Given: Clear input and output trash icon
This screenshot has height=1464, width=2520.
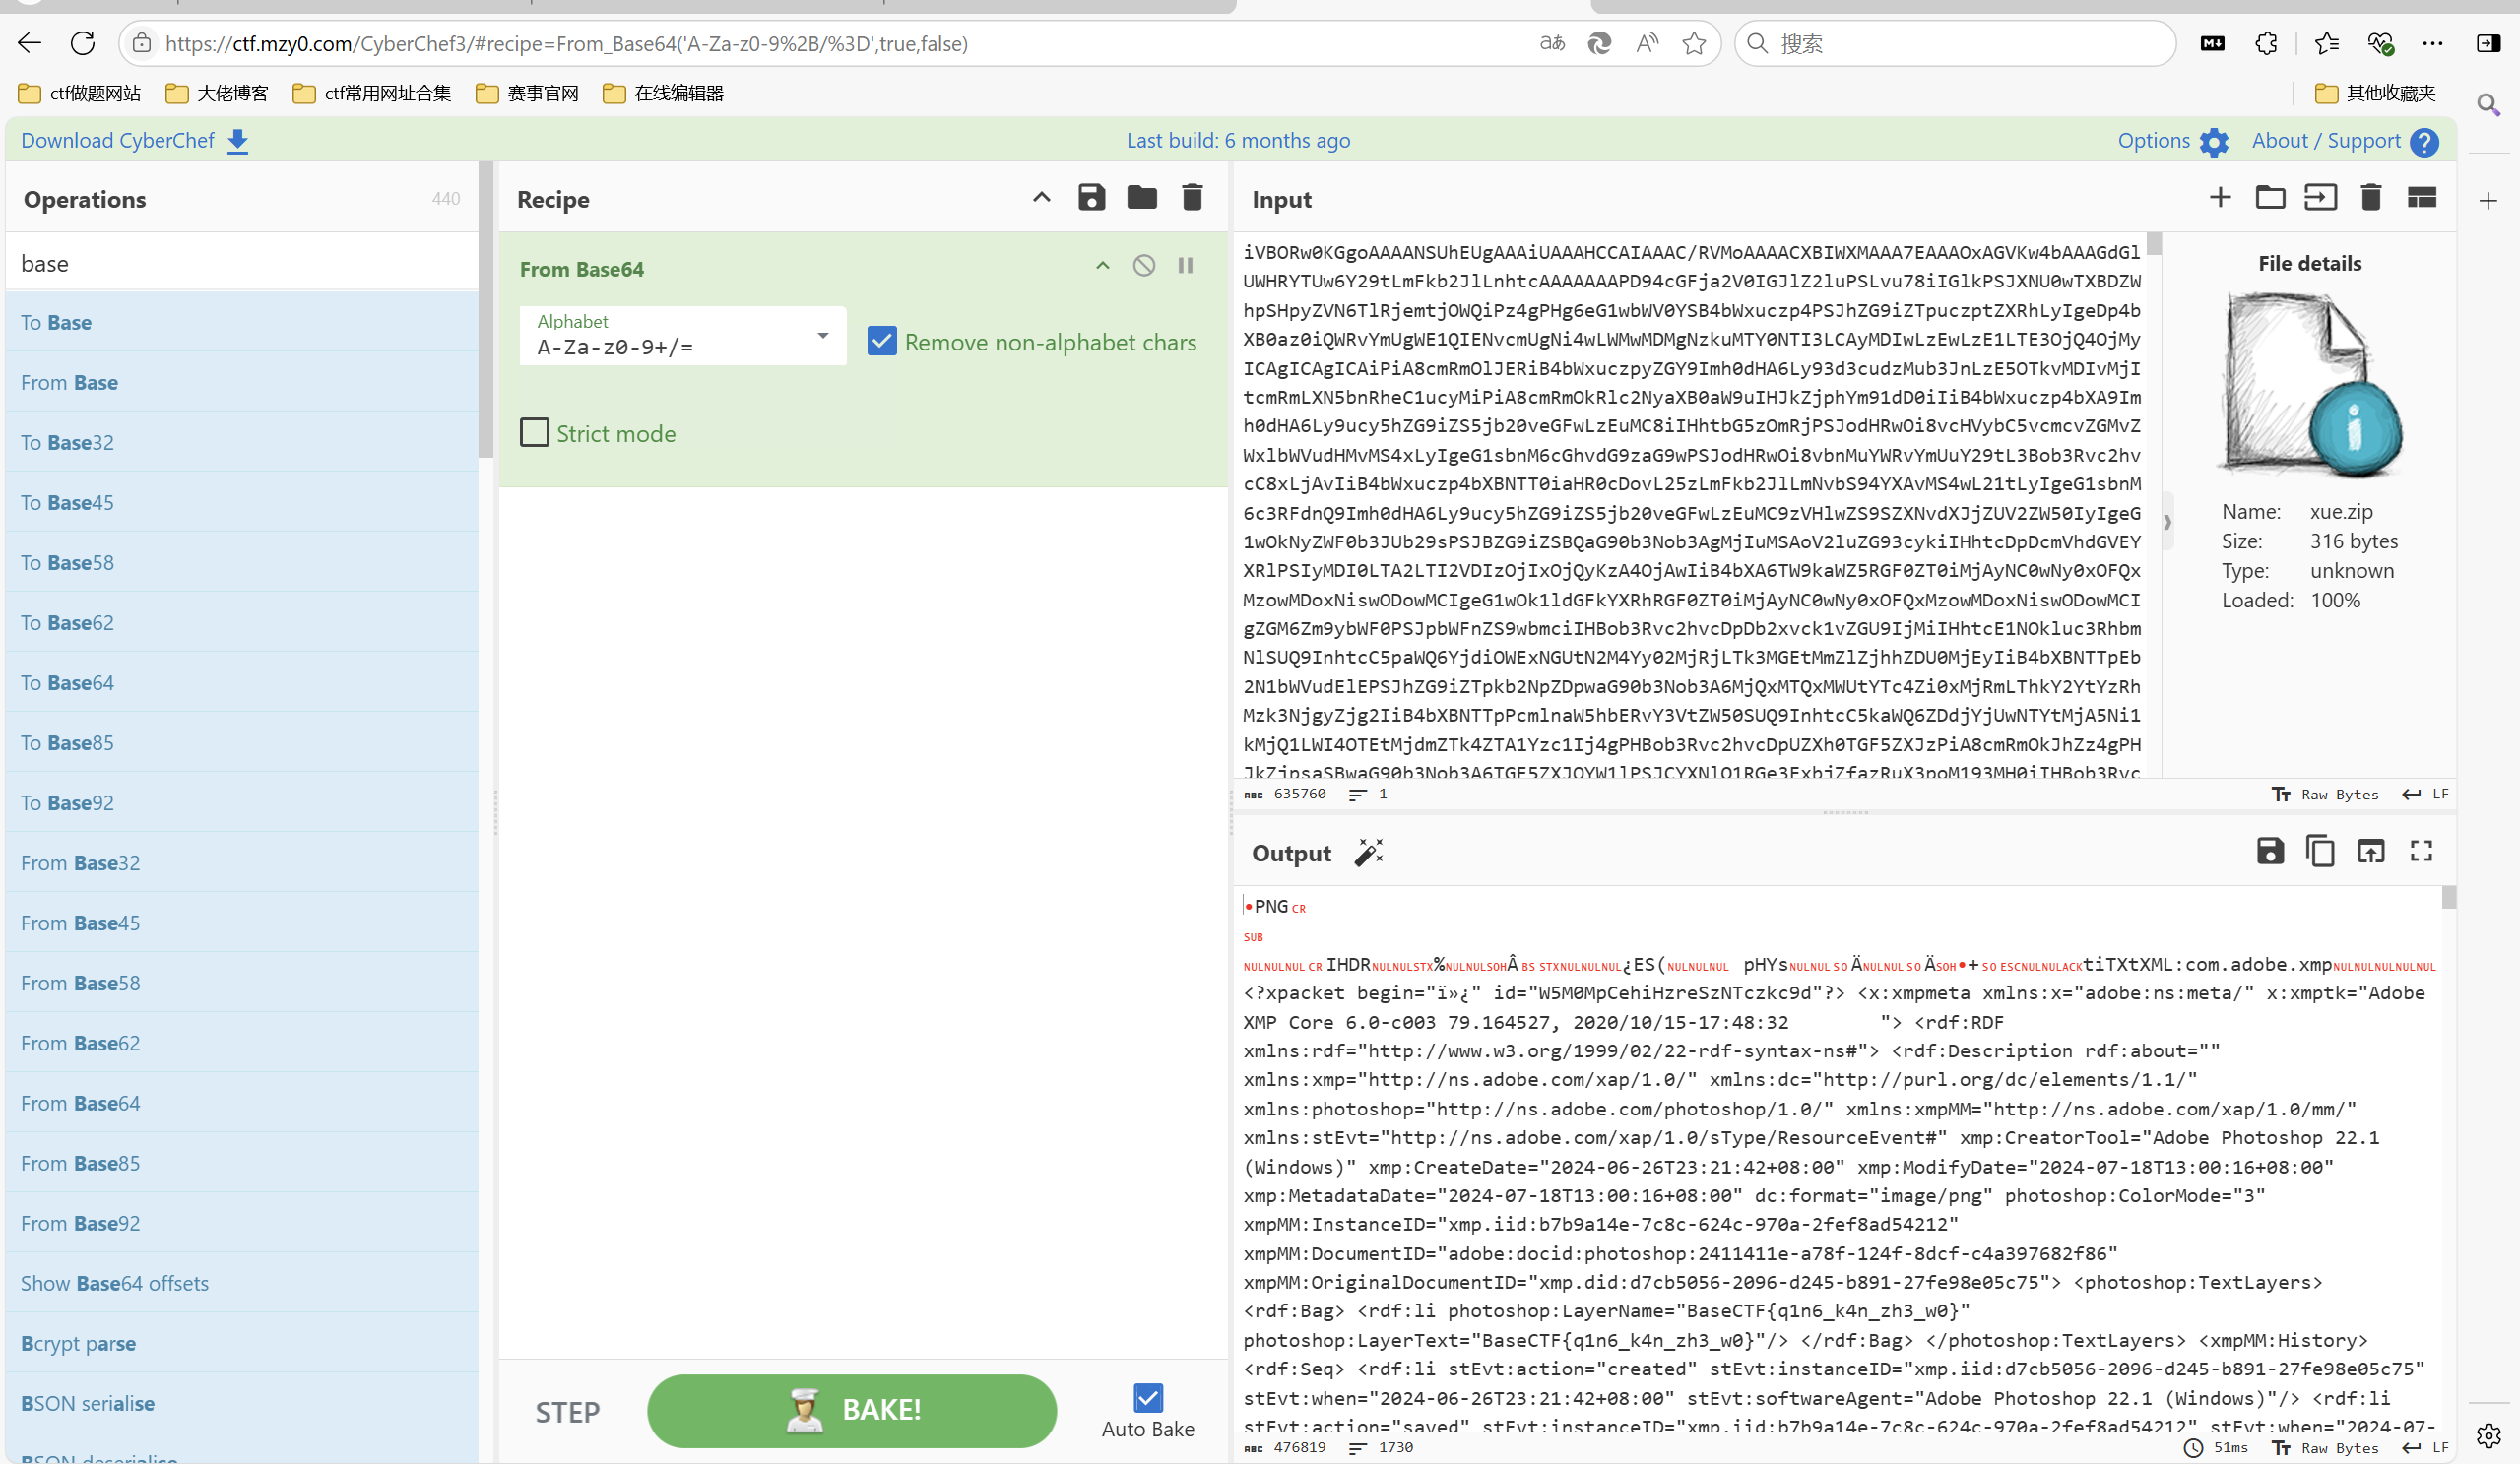Looking at the screenshot, I should (2370, 198).
